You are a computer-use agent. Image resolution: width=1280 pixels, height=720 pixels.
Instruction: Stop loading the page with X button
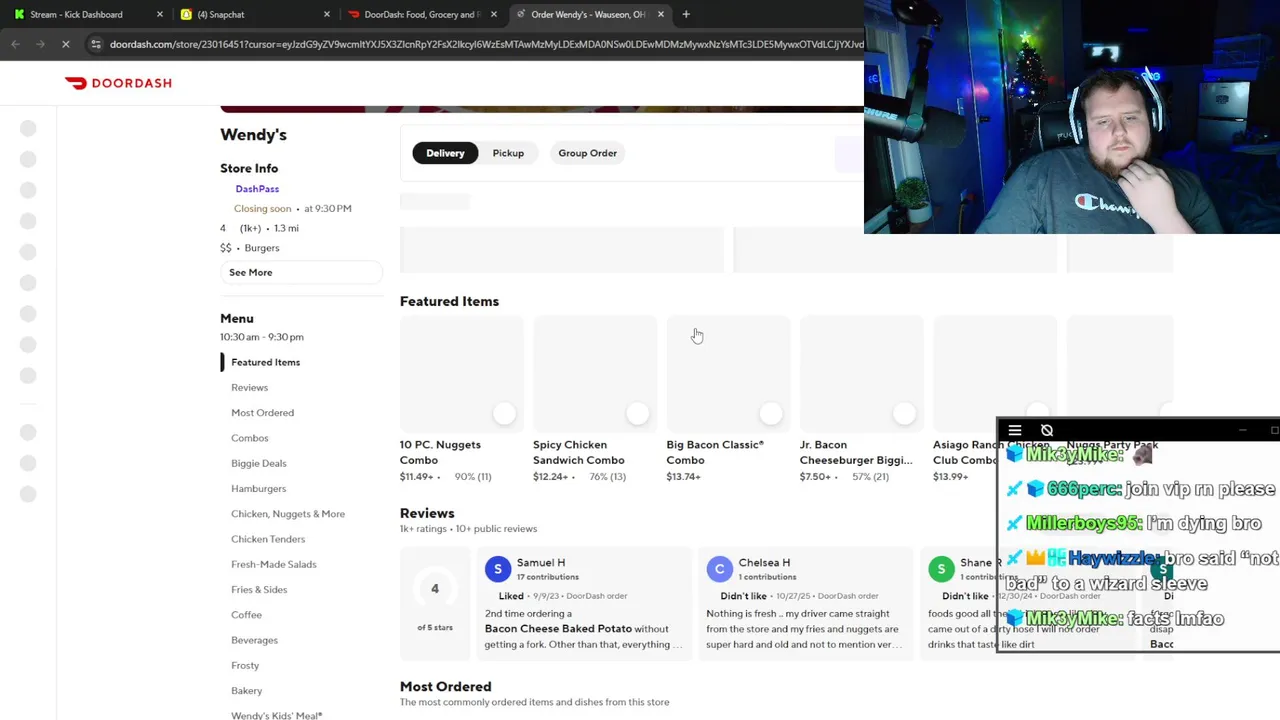[x=65, y=44]
